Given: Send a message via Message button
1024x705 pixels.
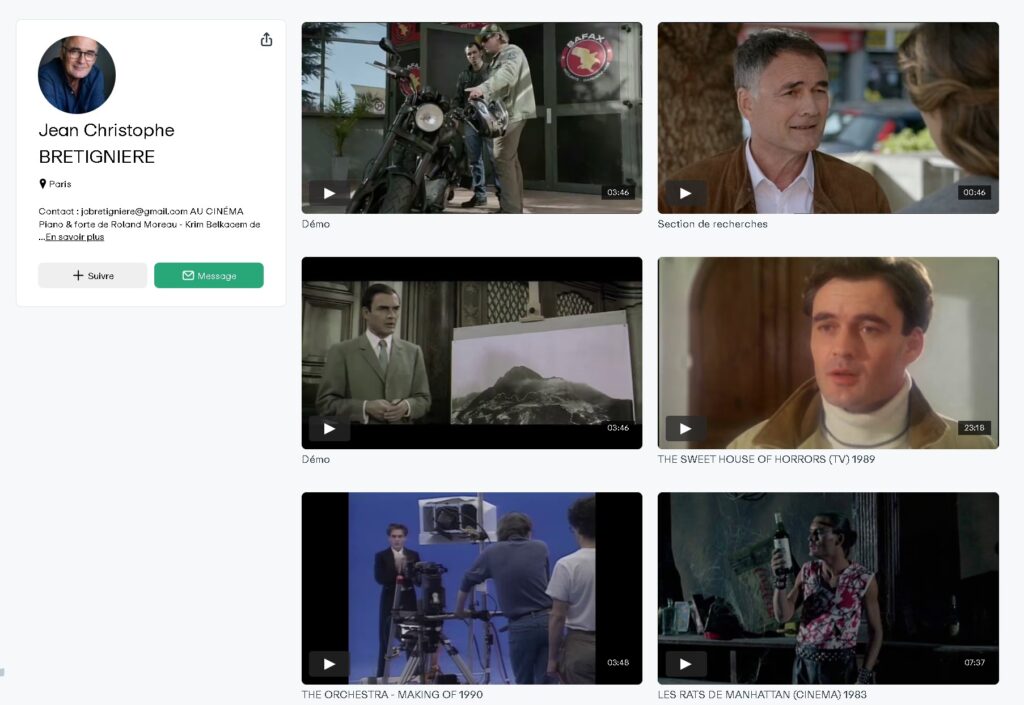Looking at the screenshot, I should pos(209,276).
